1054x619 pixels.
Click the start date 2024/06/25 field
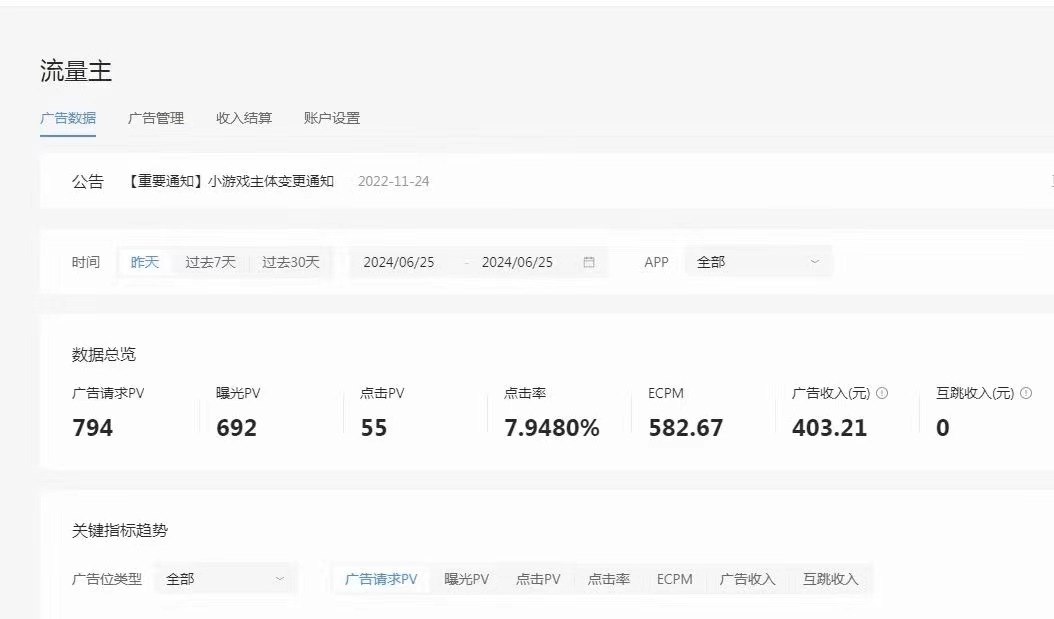point(399,262)
